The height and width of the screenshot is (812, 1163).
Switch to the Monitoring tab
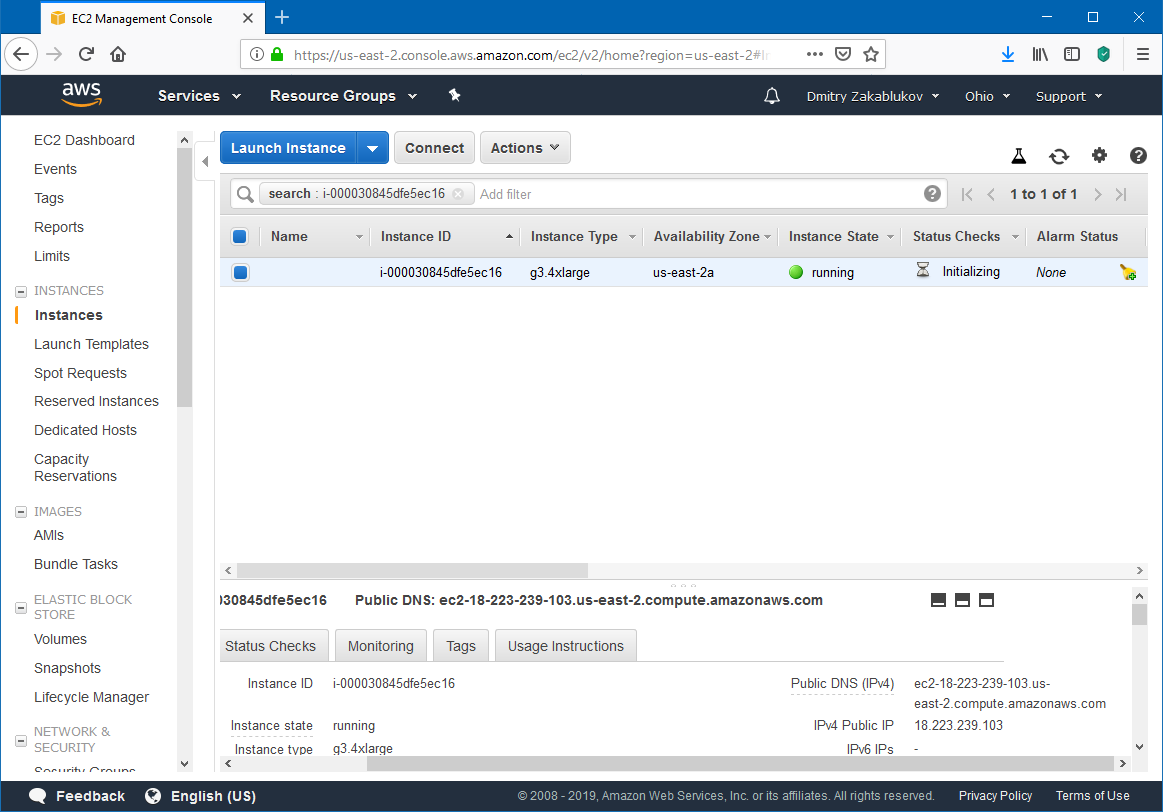click(x=380, y=646)
